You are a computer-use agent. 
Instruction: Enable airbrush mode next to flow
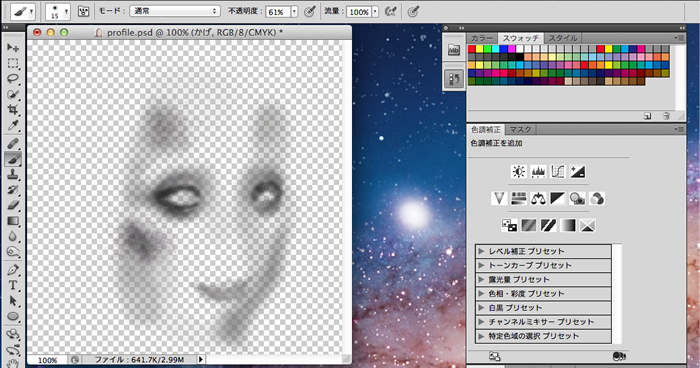pos(391,12)
